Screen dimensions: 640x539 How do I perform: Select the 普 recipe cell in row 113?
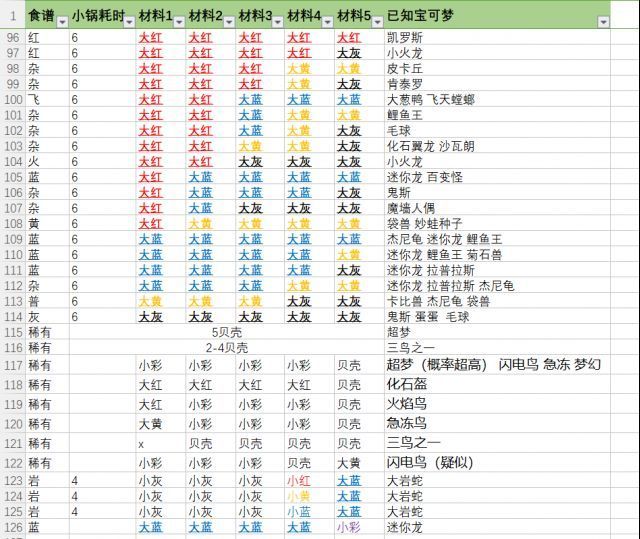tap(47, 301)
